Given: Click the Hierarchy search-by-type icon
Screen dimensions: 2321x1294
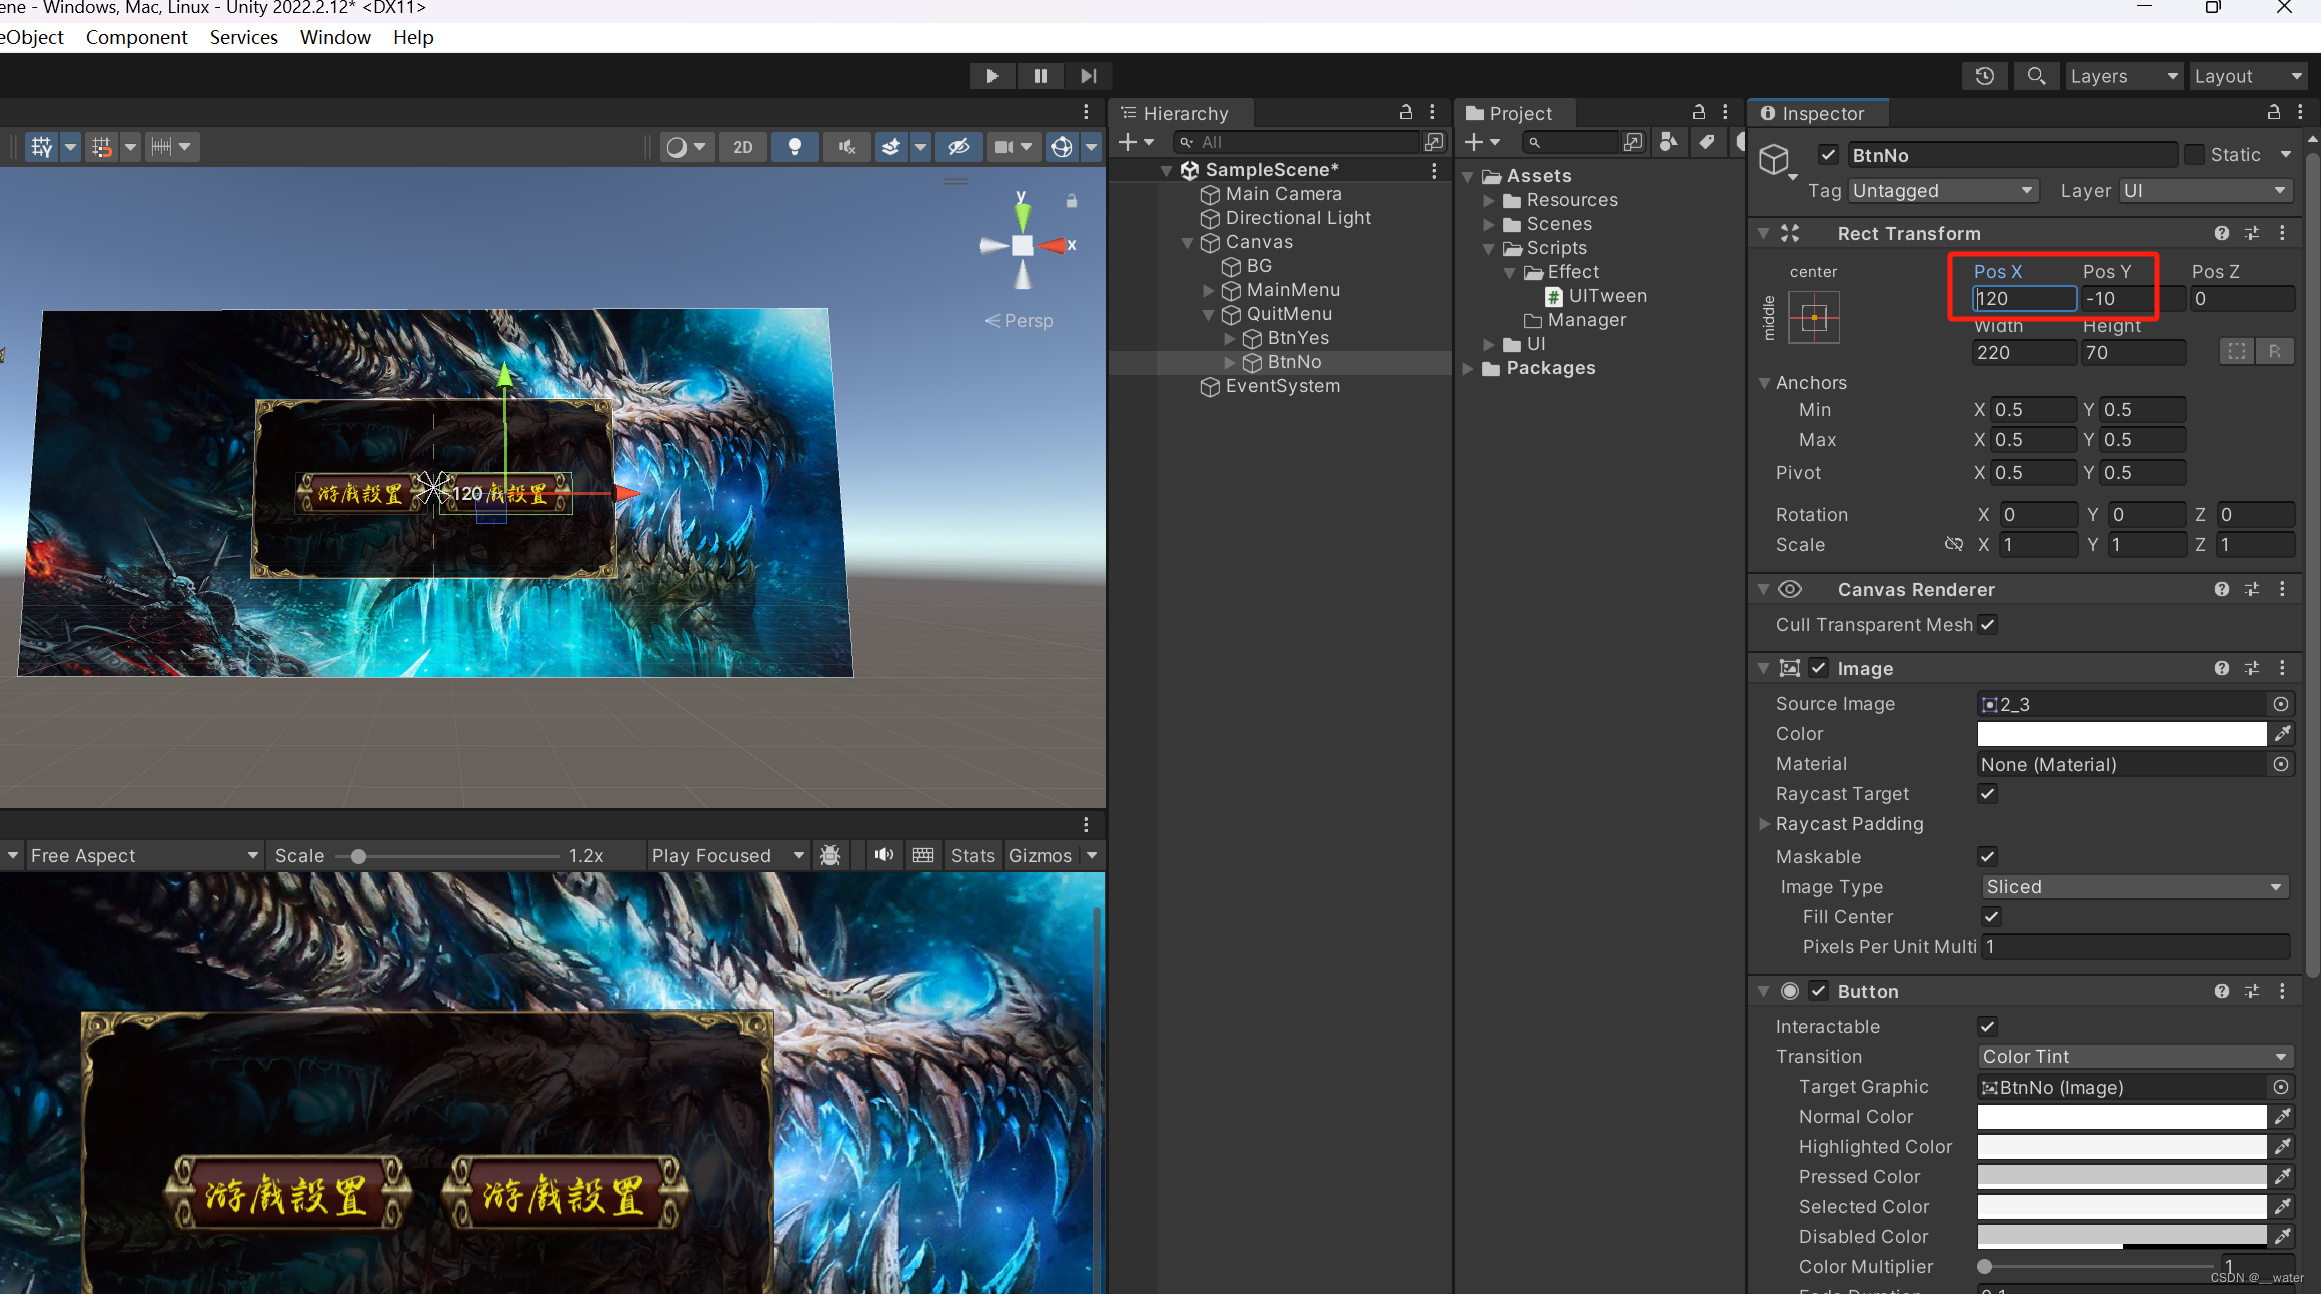Looking at the screenshot, I should click(1434, 142).
